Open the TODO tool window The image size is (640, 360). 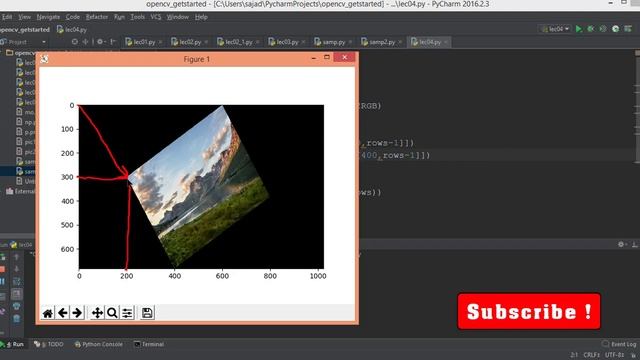tap(49, 344)
